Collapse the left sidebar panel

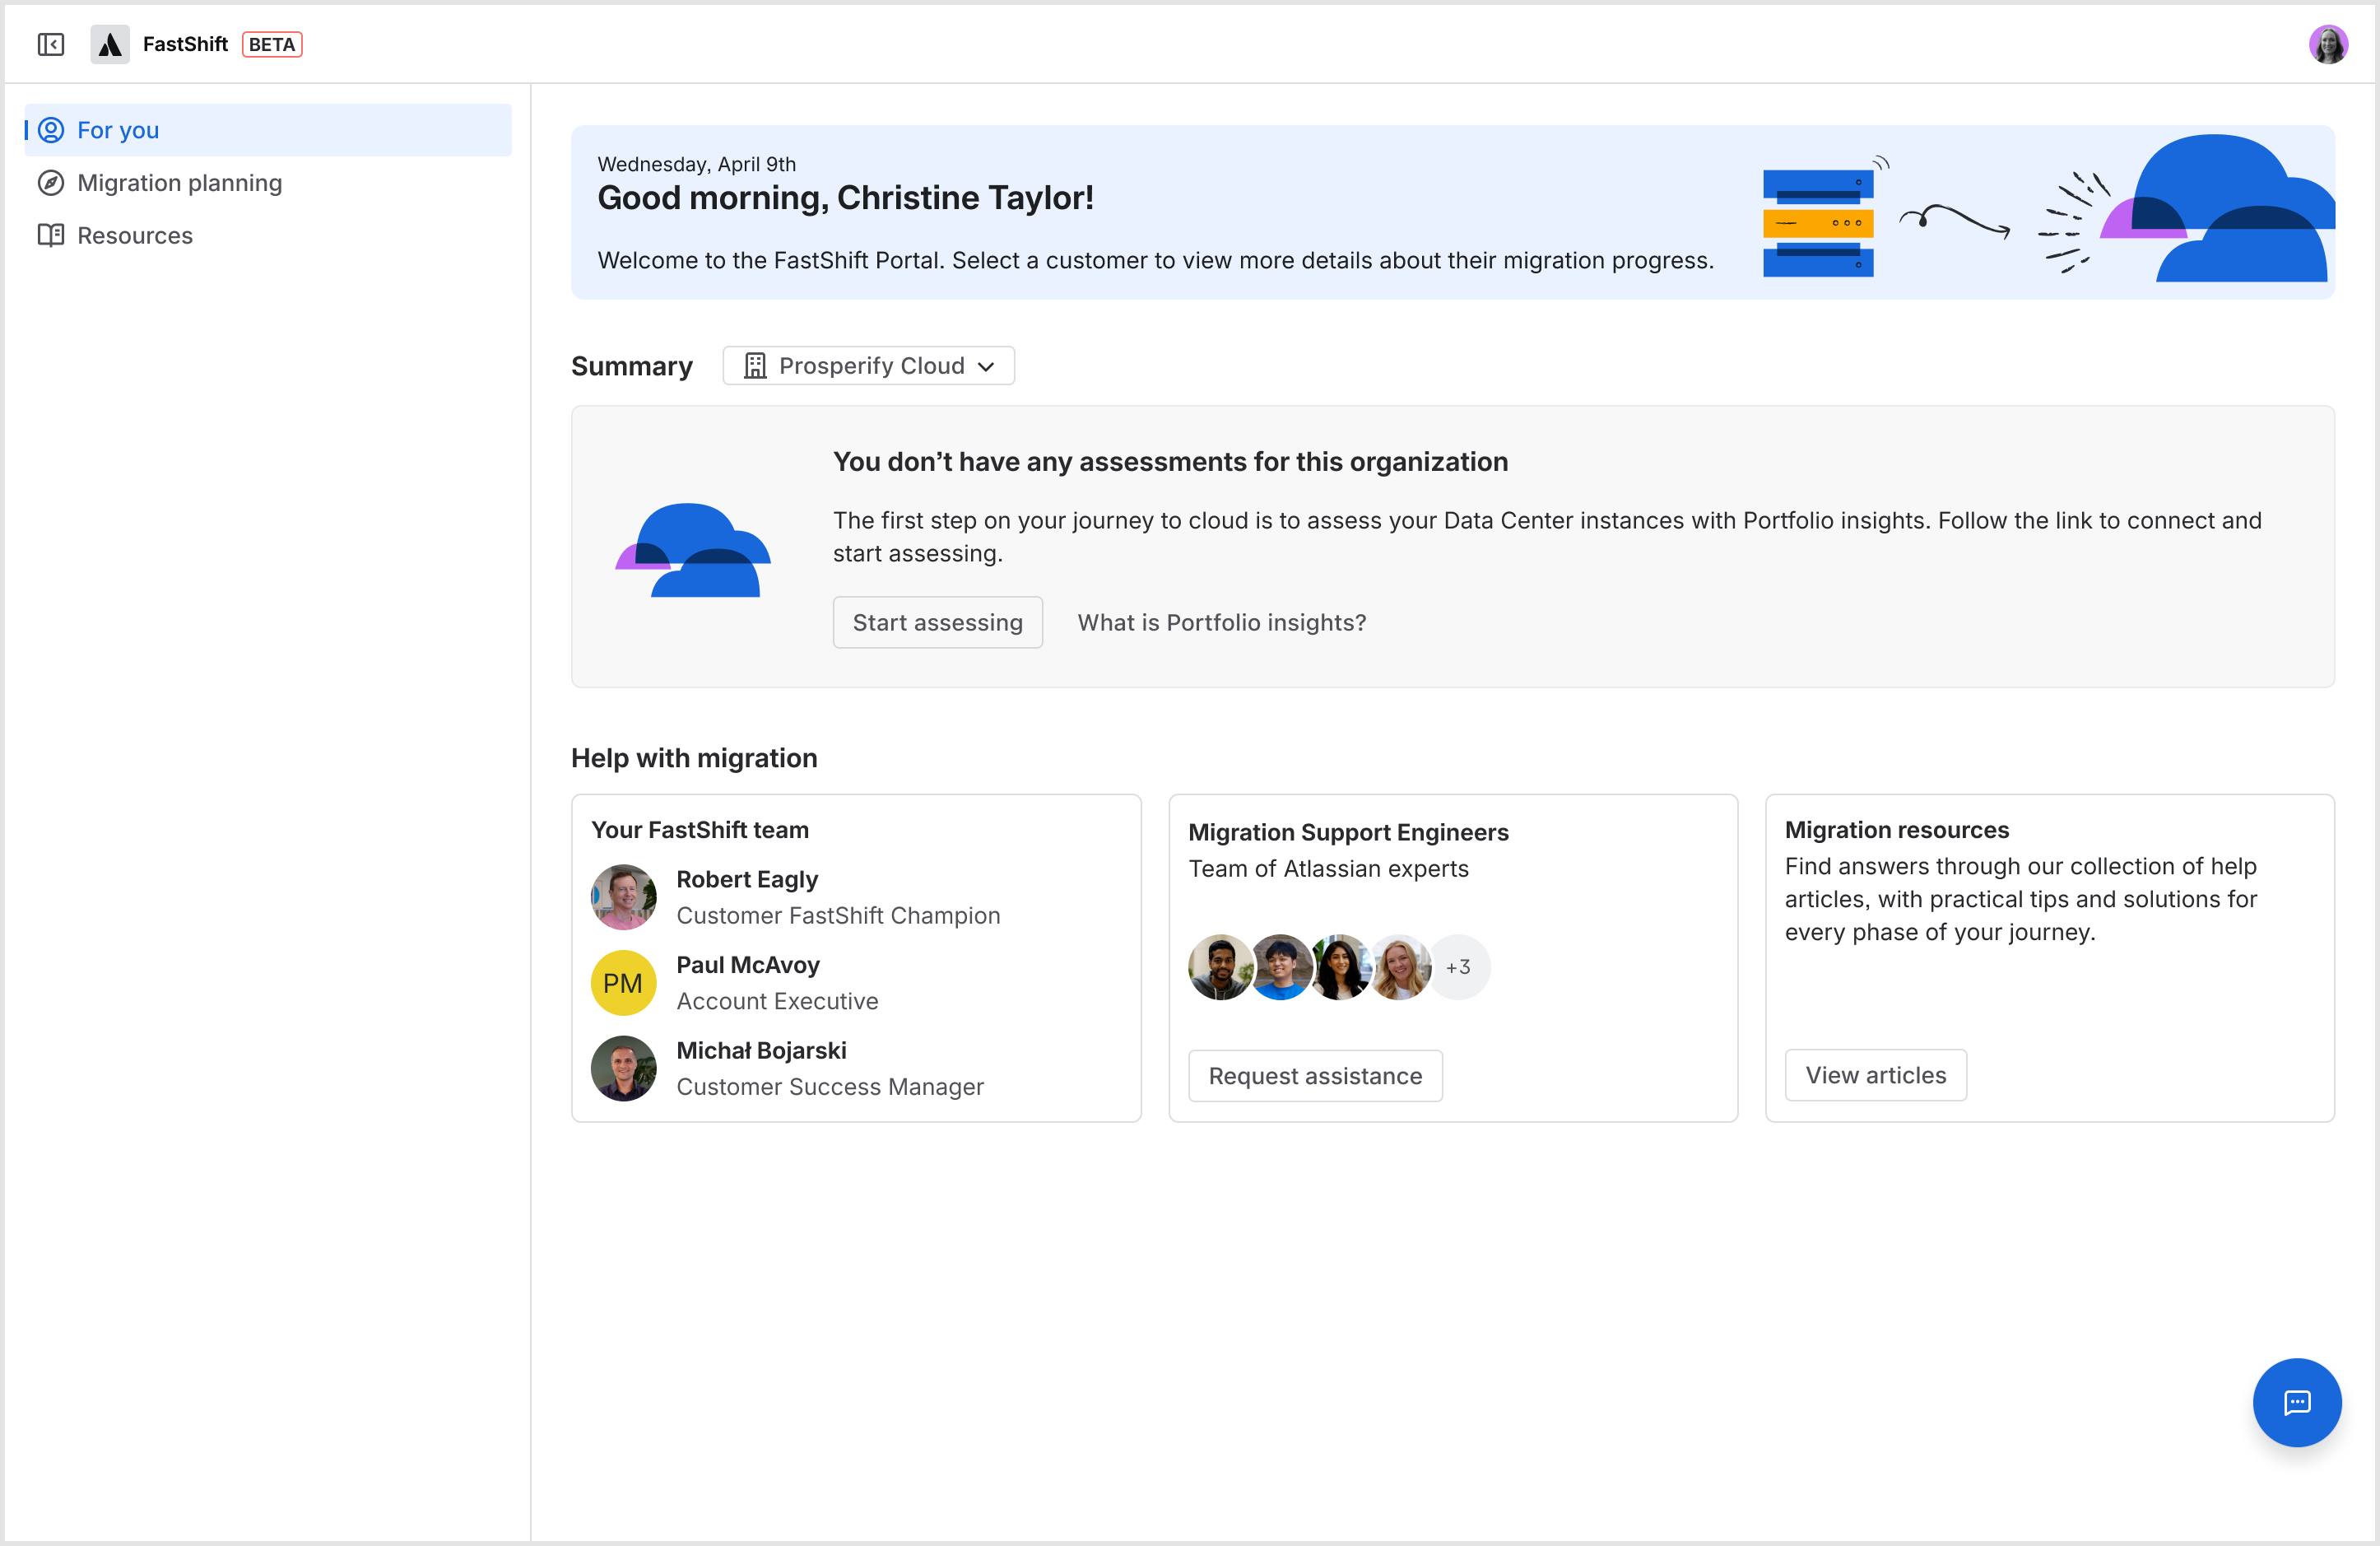[51, 44]
